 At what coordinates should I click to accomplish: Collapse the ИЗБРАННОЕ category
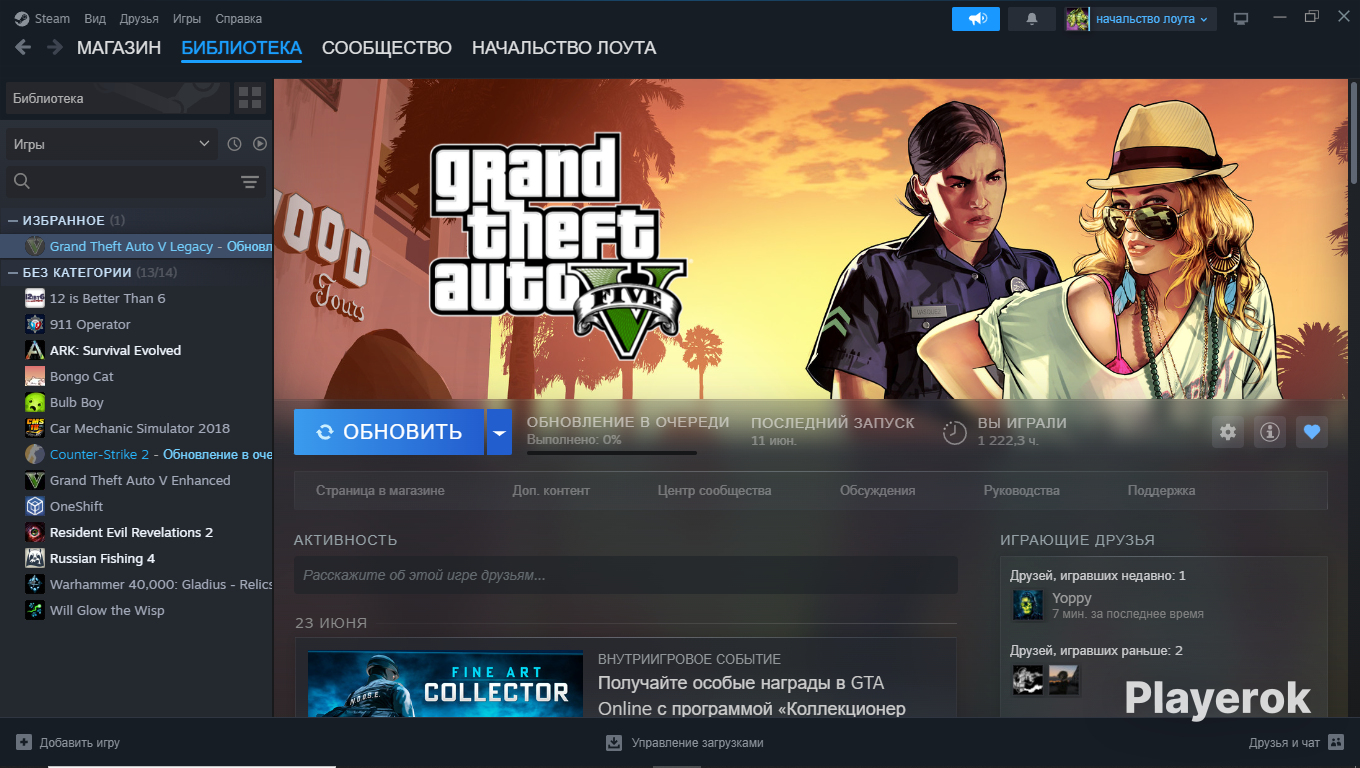click(14, 220)
